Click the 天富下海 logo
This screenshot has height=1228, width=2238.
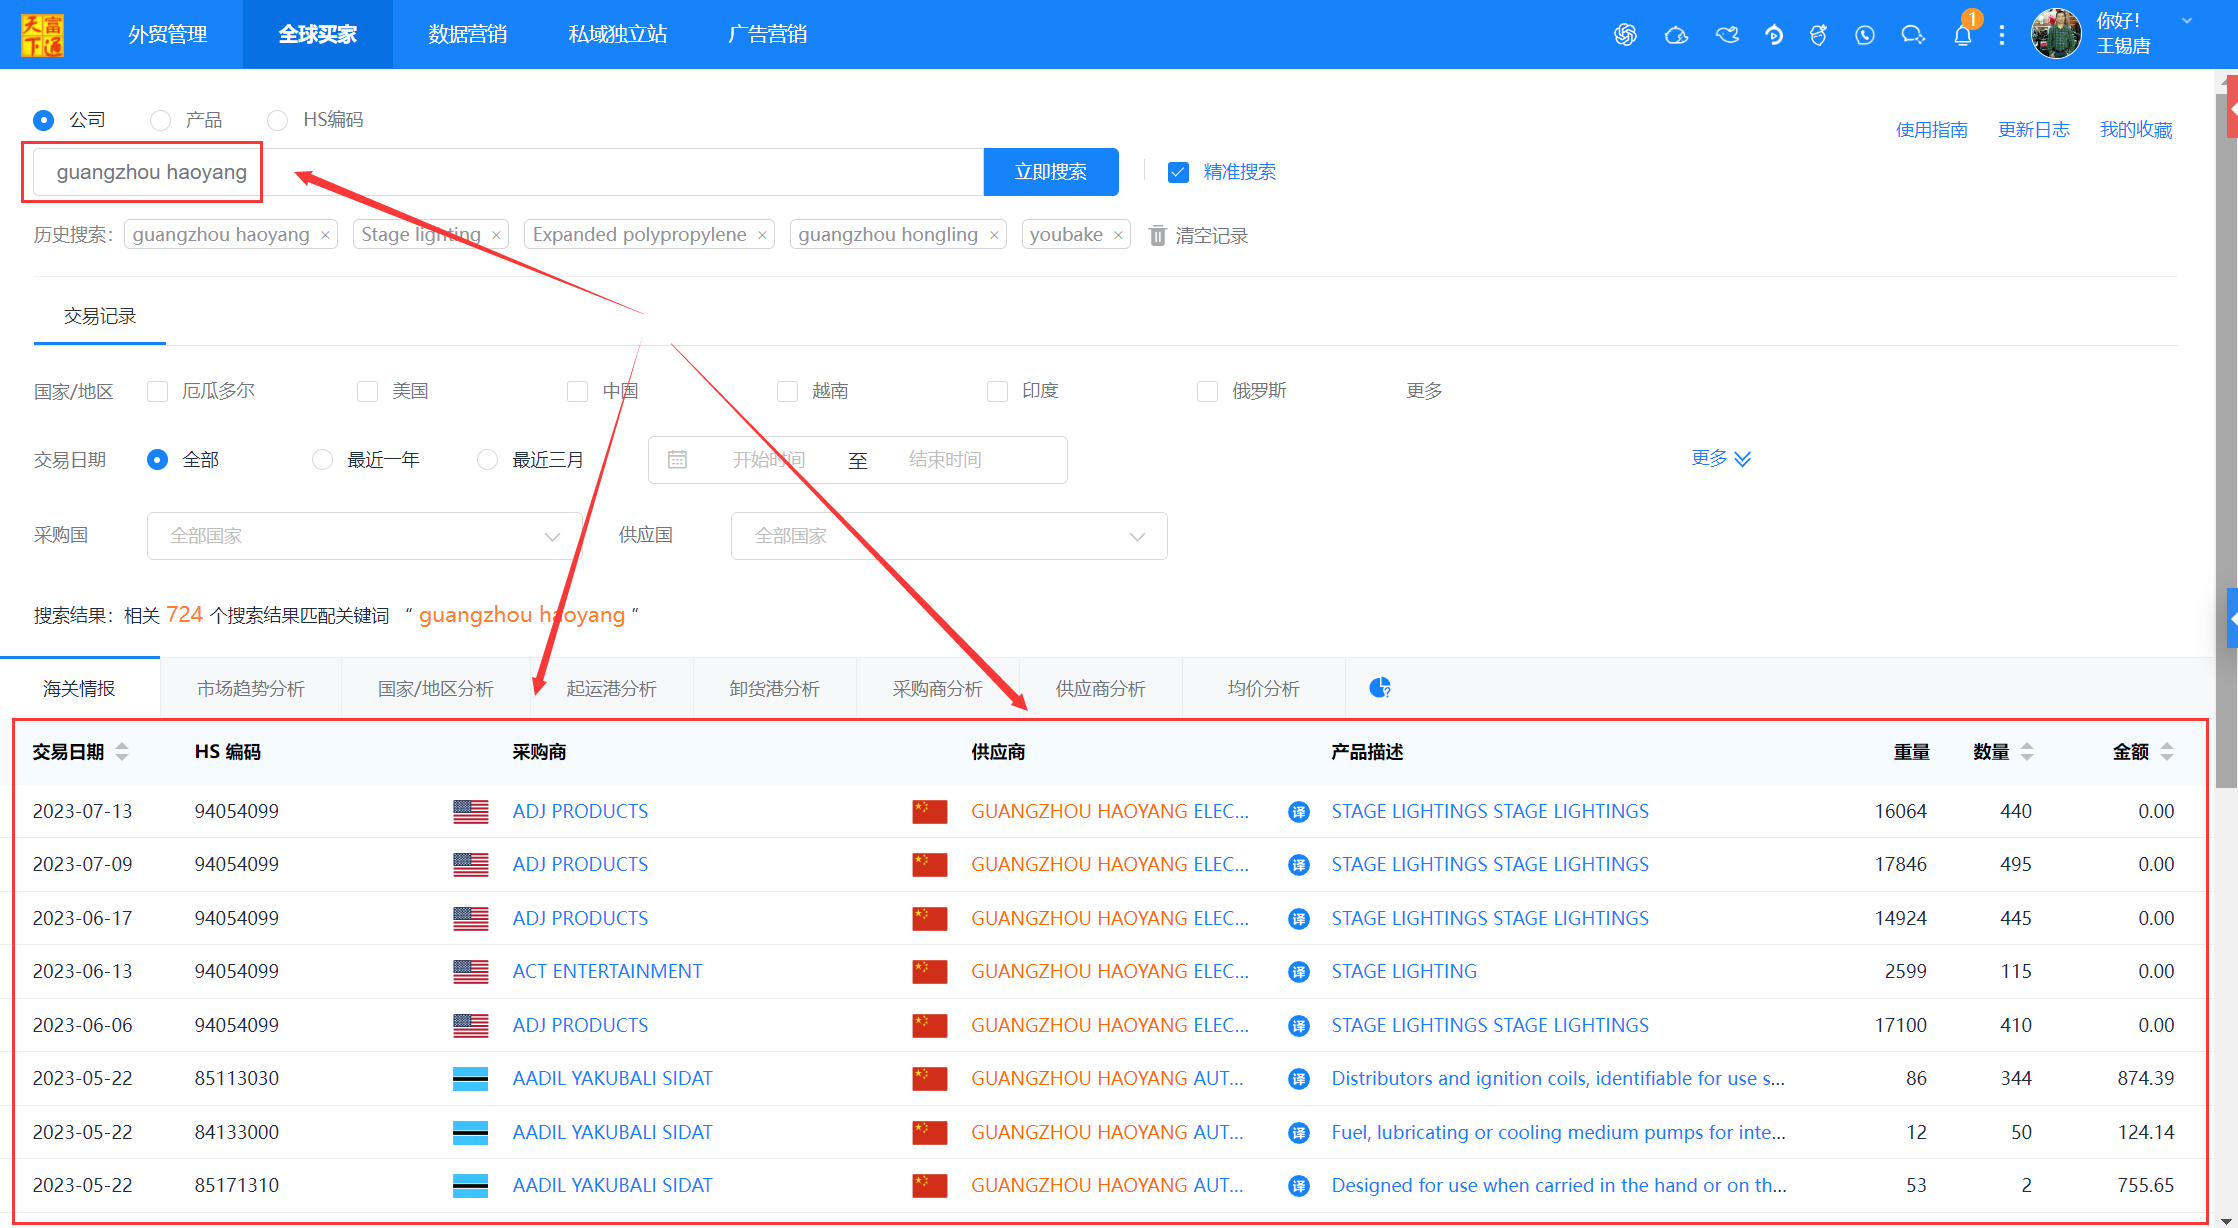(x=42, y=35)
